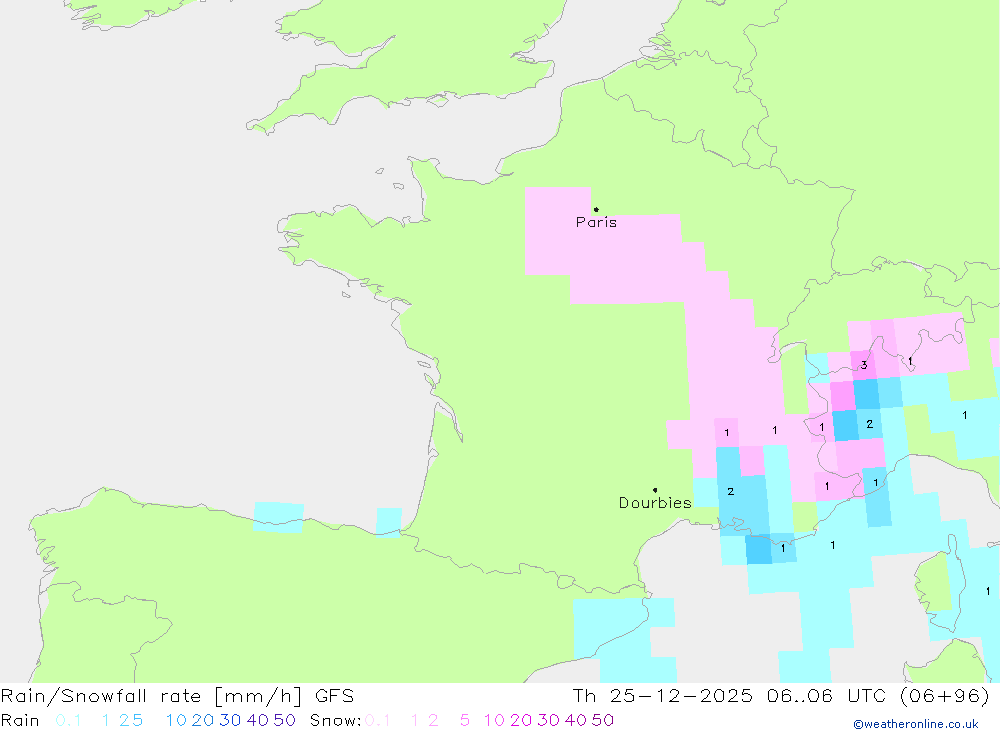Select Snow legend value 40
Viewport: 1000px width, 733px height.
(x=576, y=720)
